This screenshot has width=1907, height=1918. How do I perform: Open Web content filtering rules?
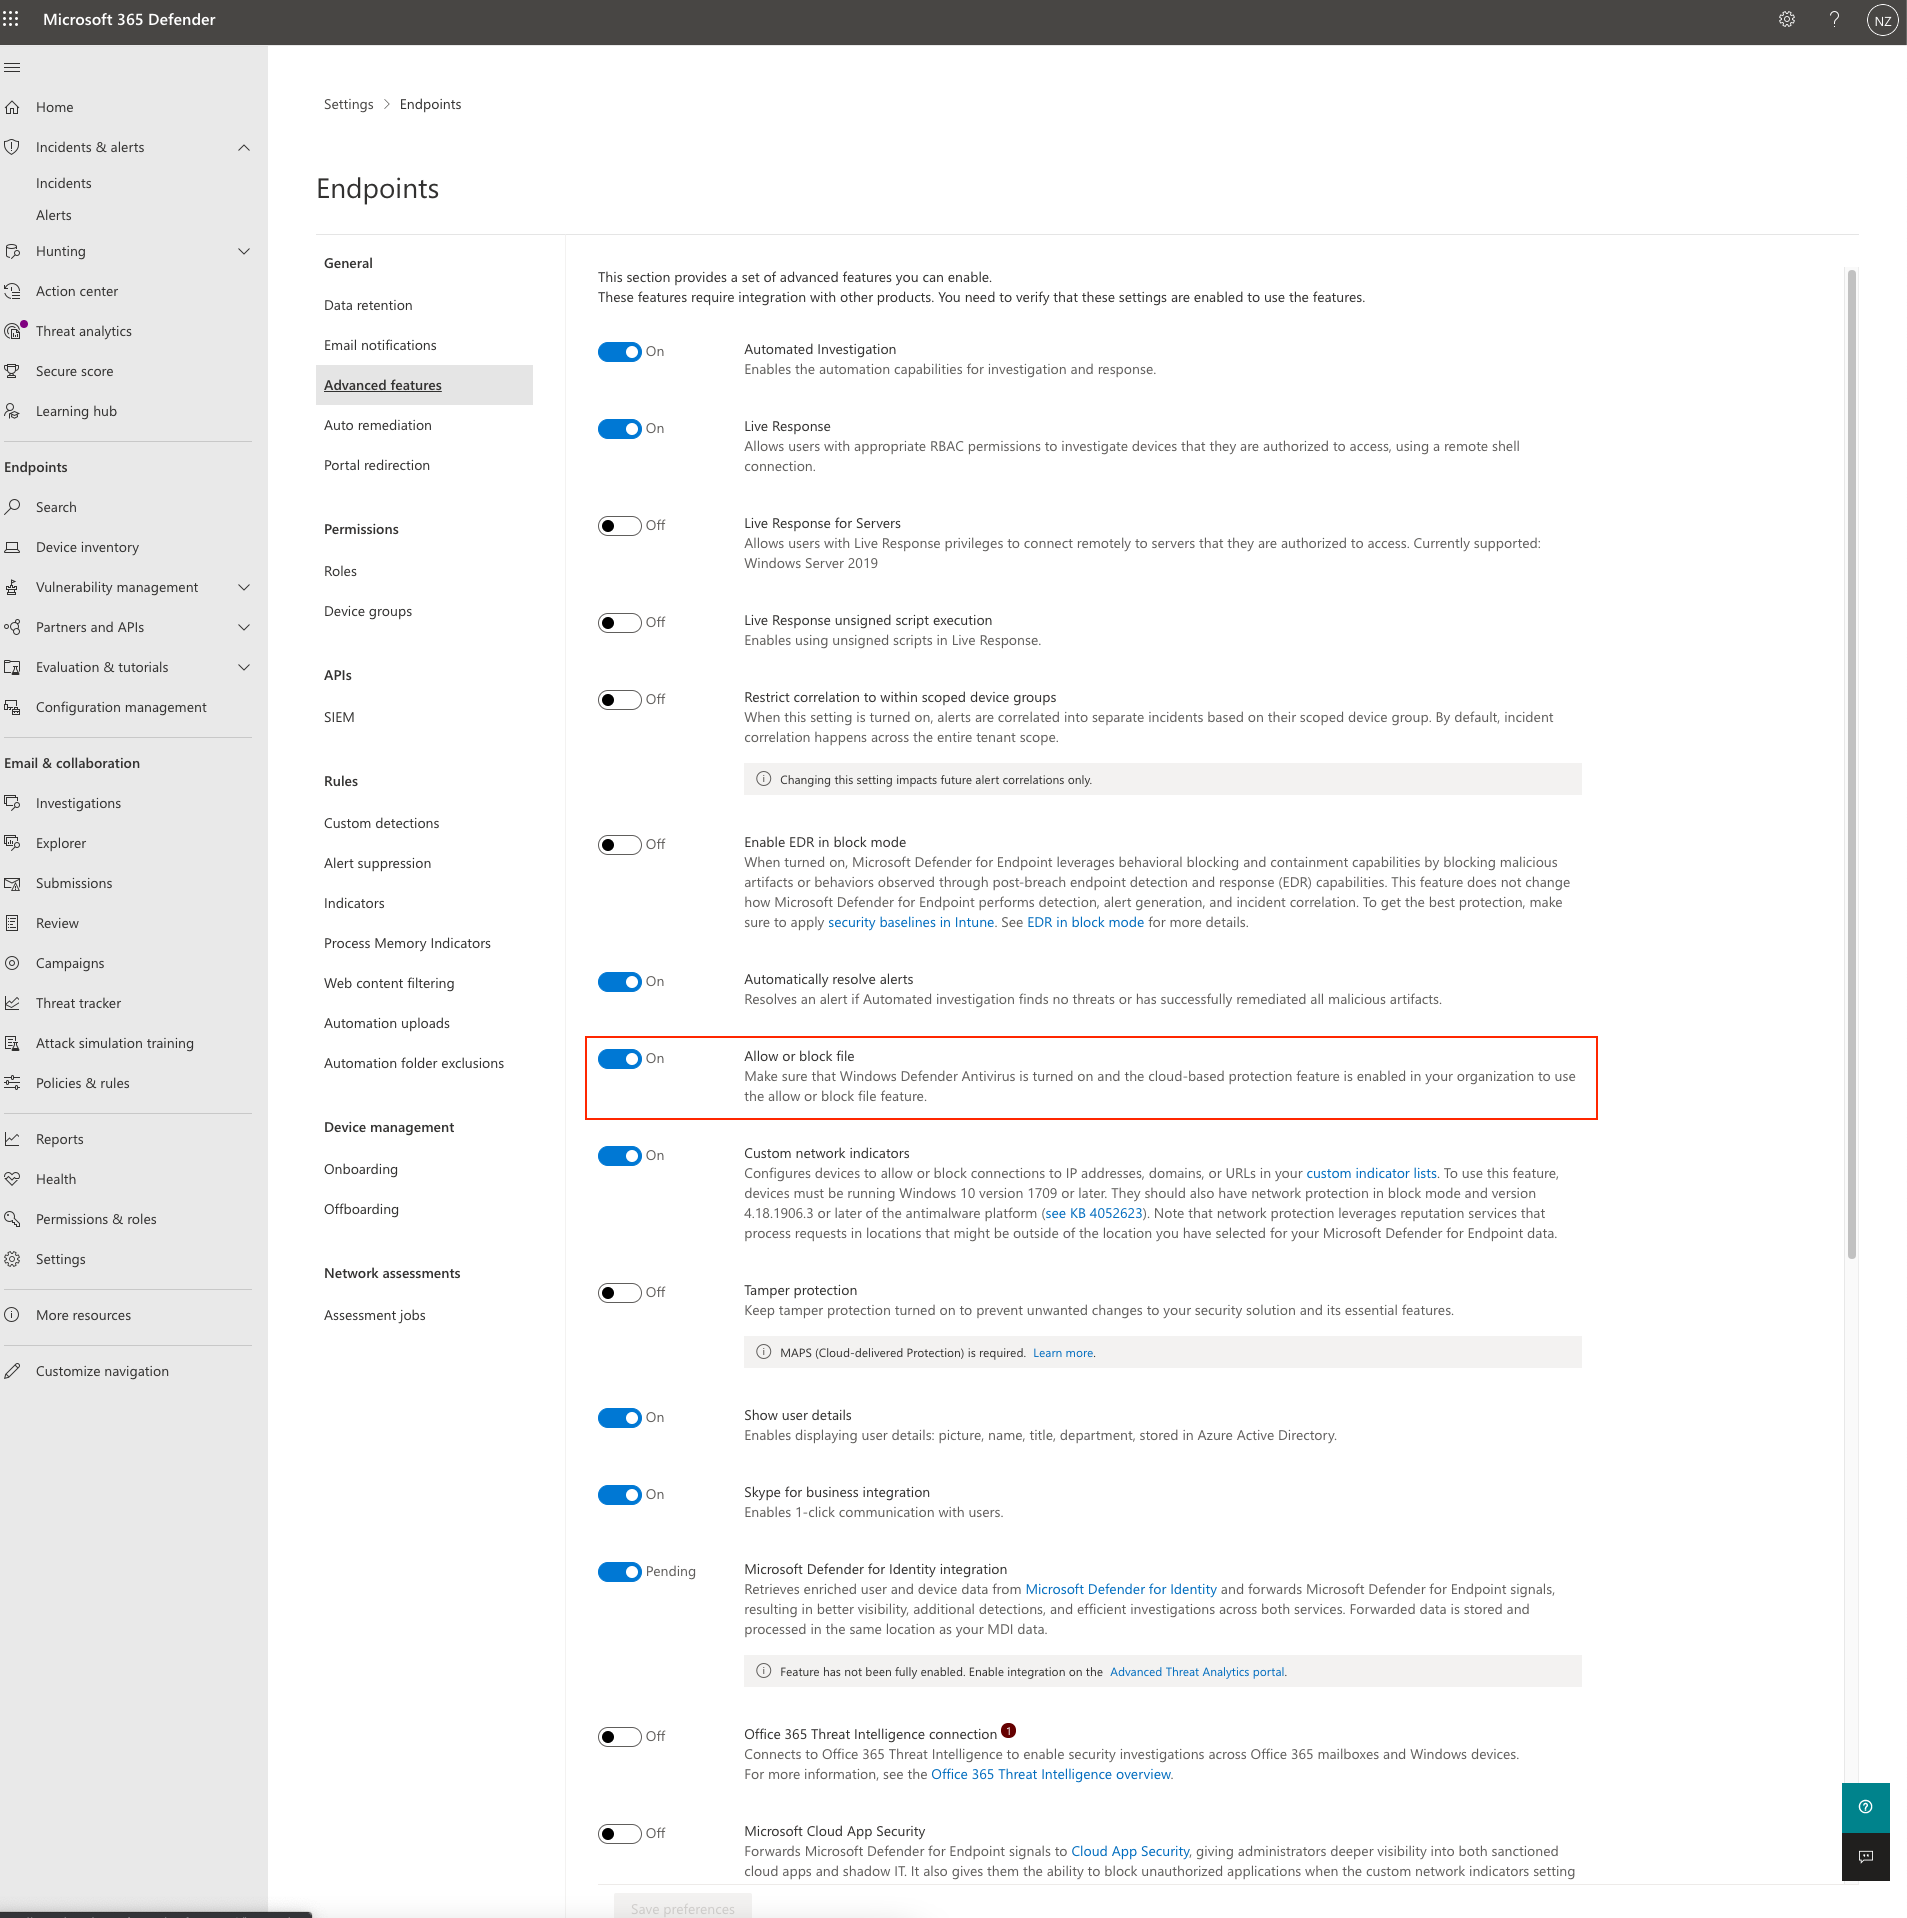coord(389,983)
